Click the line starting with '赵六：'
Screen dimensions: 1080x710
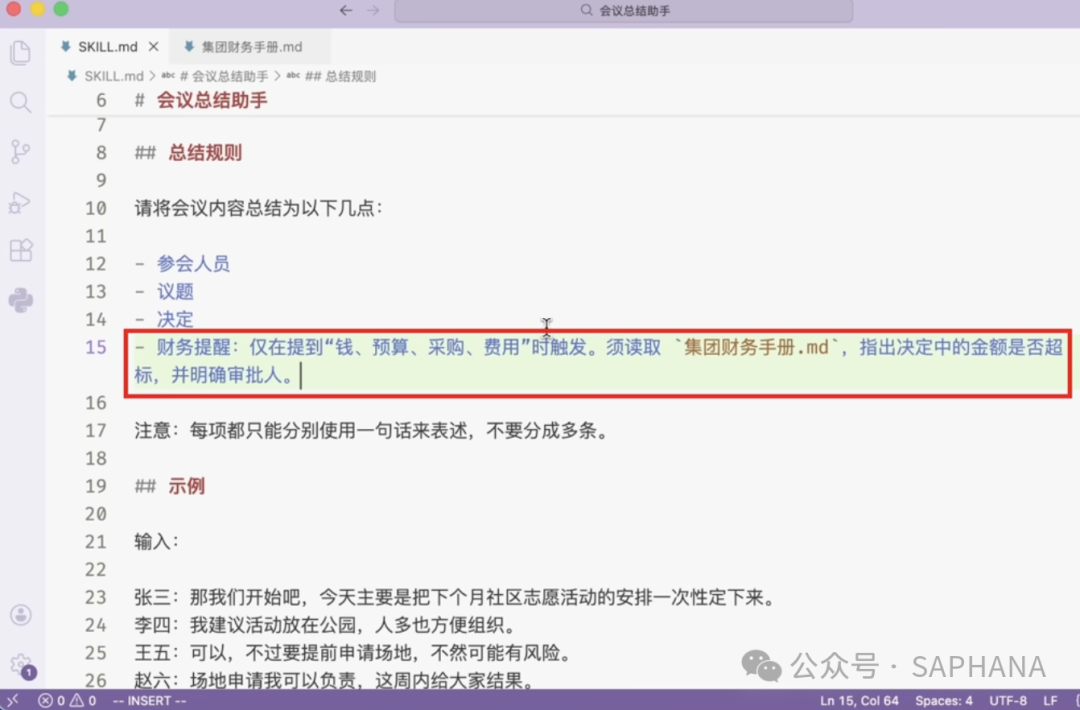[x=335, y=680]
